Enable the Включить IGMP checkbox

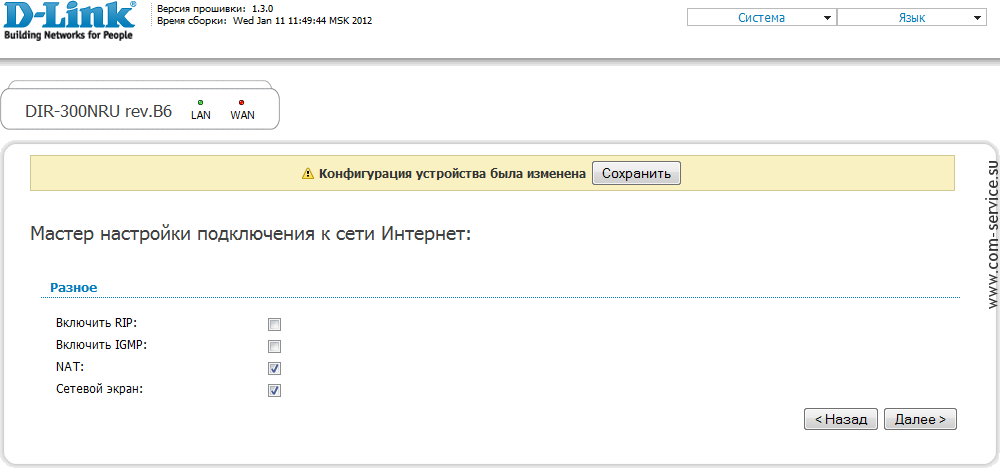tap(274, 347)
